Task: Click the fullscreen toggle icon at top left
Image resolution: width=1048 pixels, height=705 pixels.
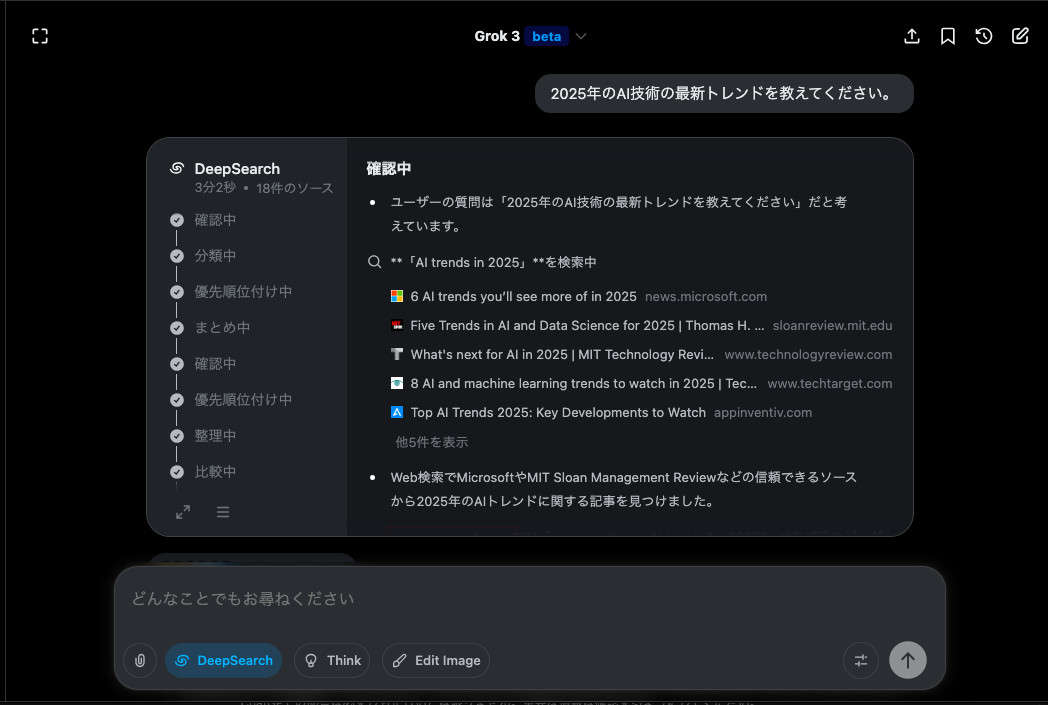Action: pos(40,36)
